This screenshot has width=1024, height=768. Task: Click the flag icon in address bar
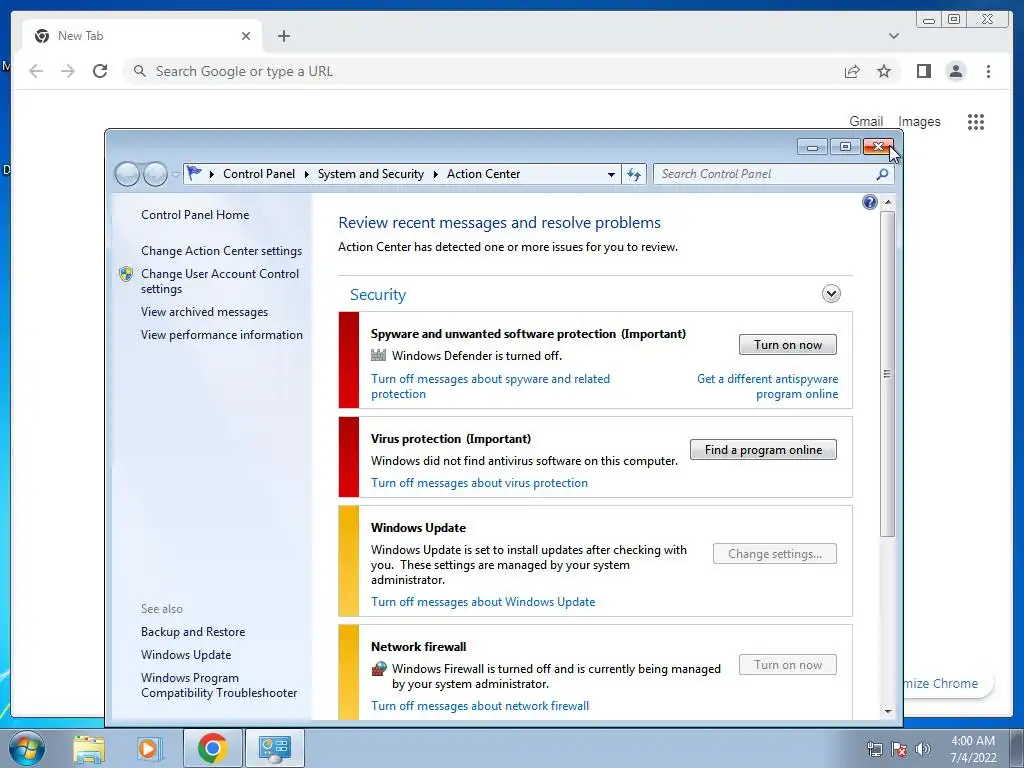[194, 173]
